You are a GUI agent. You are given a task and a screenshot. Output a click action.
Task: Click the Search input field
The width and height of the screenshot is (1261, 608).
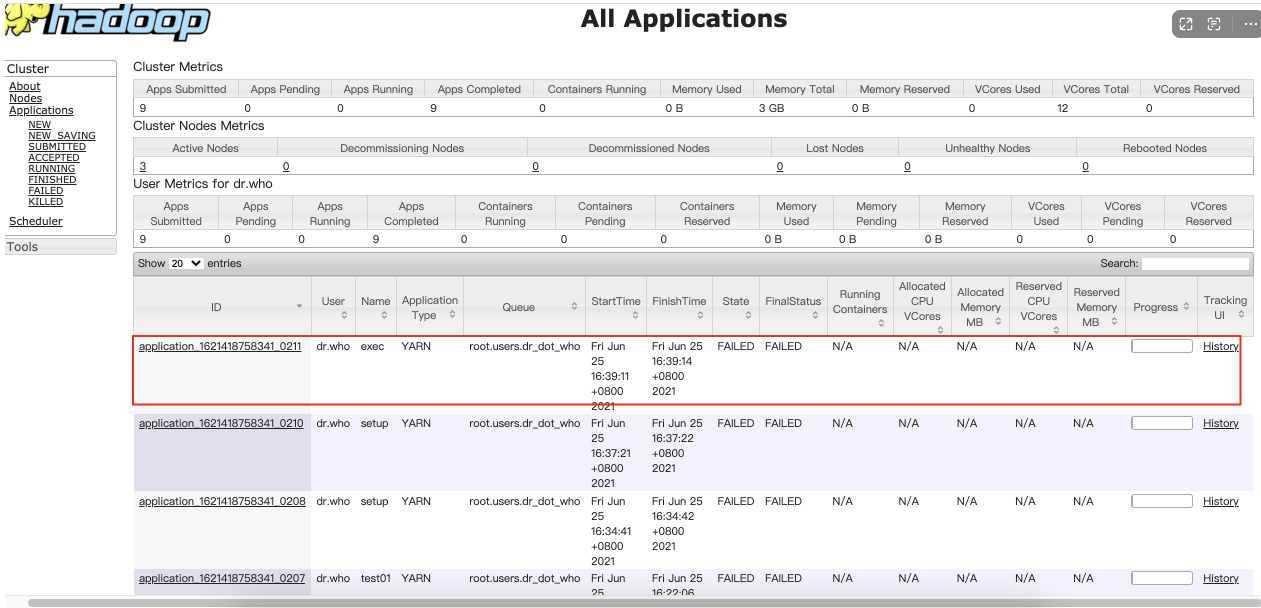pyautogui.click(x=1195, y=264)
